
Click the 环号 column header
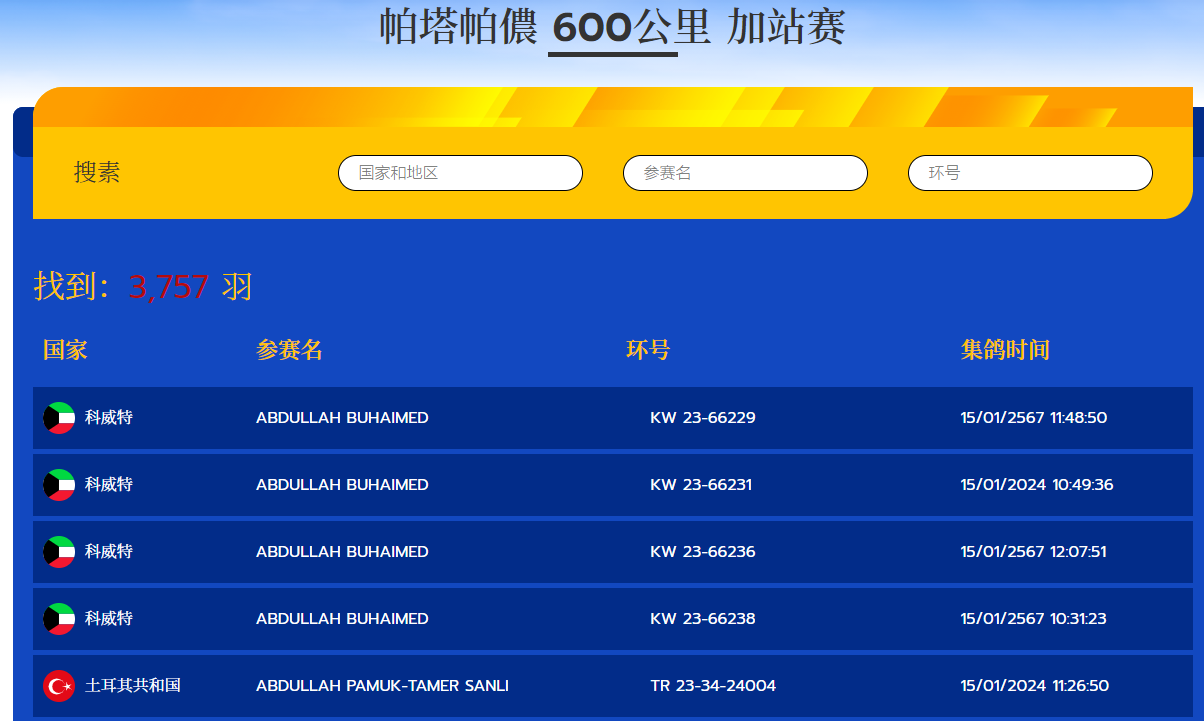pyautogui.click(x=648, y=350)
